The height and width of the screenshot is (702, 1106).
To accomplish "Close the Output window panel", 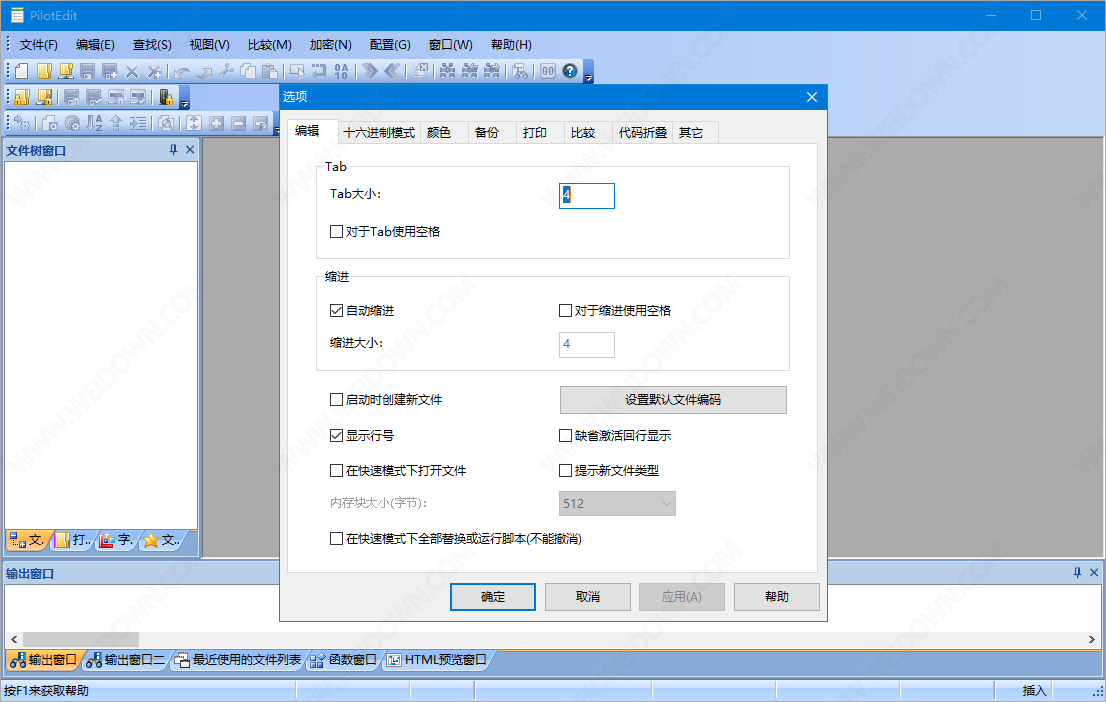I will pyautogui.click(x=1092, y=573).
